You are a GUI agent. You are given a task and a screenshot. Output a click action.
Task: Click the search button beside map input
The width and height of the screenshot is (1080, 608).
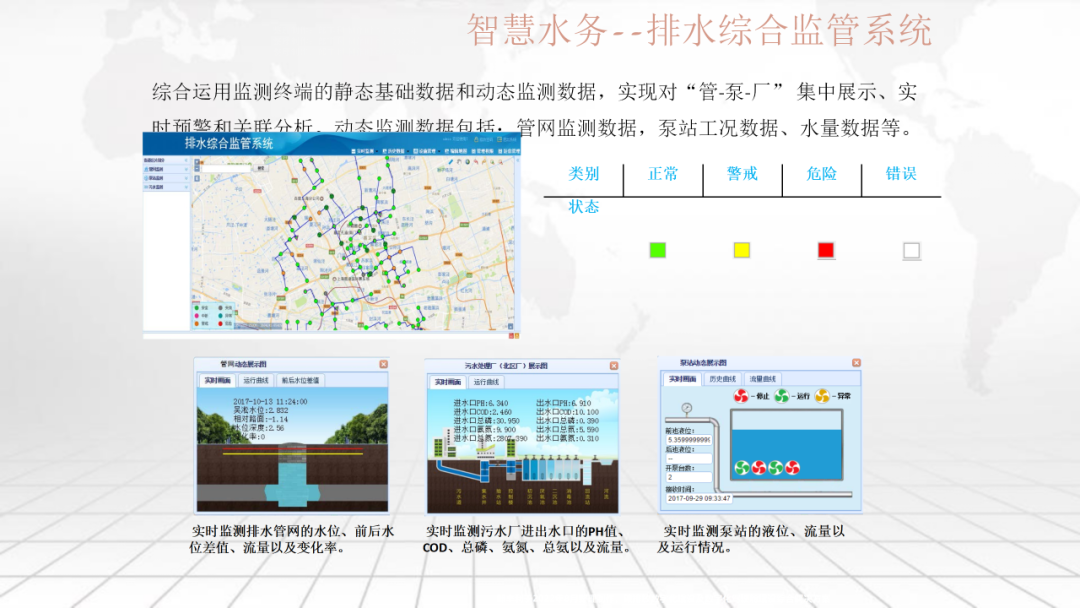tap(261, 168)
